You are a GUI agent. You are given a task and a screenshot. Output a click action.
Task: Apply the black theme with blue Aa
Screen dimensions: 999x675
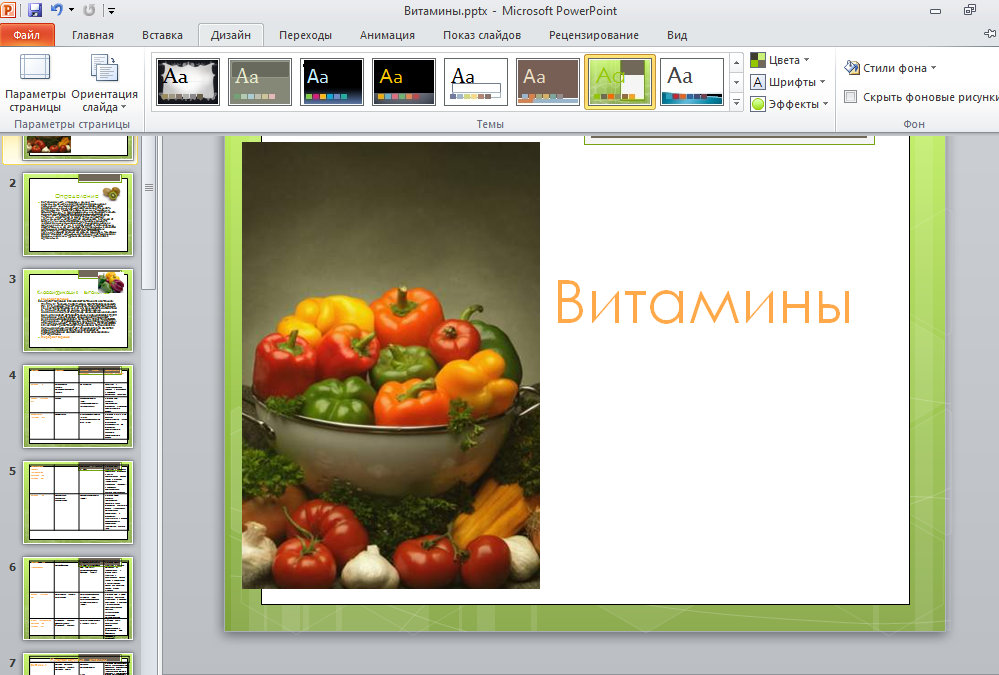pyautogui.click(x=332, y=82)
